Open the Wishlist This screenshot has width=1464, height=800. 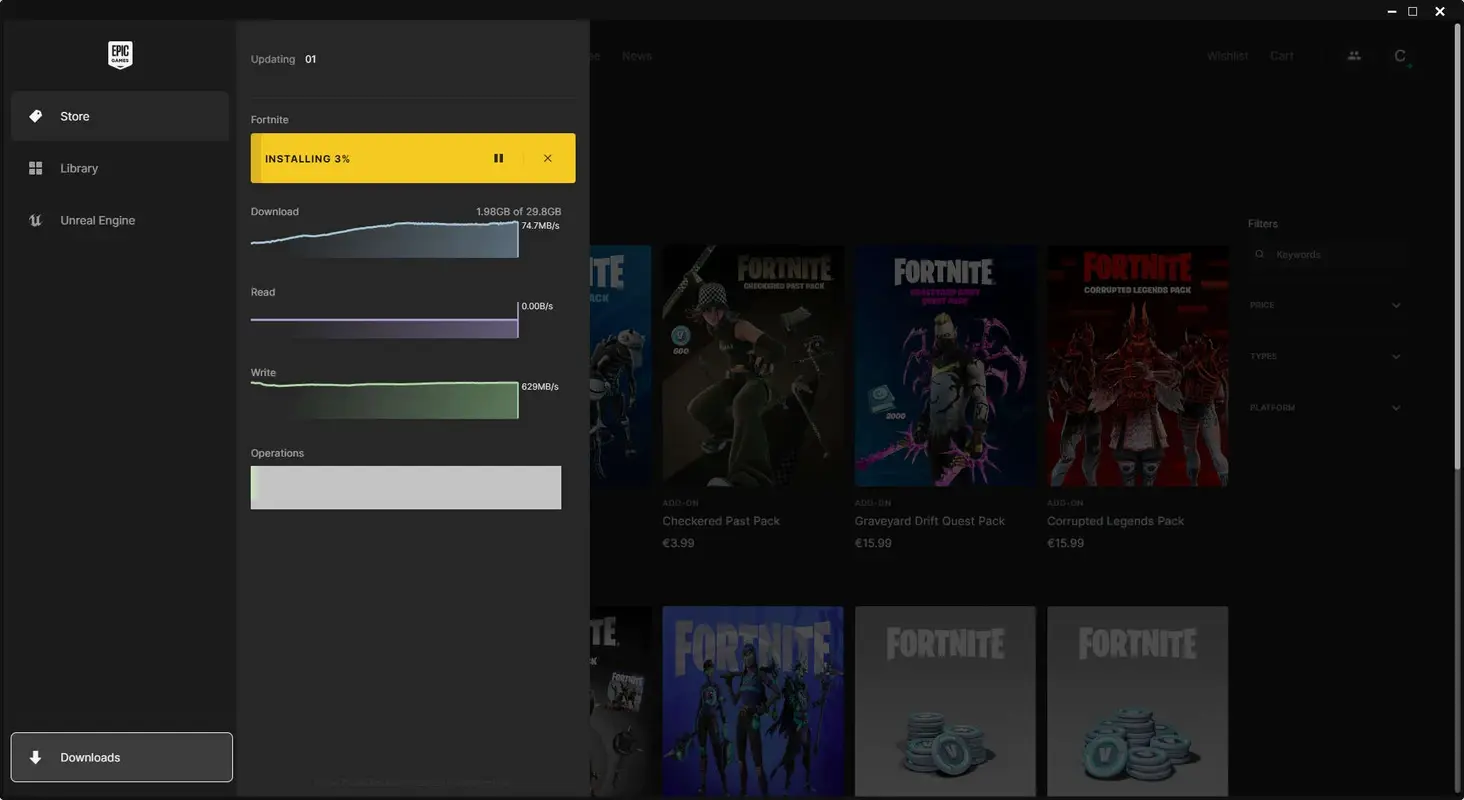pos(1227,56)
